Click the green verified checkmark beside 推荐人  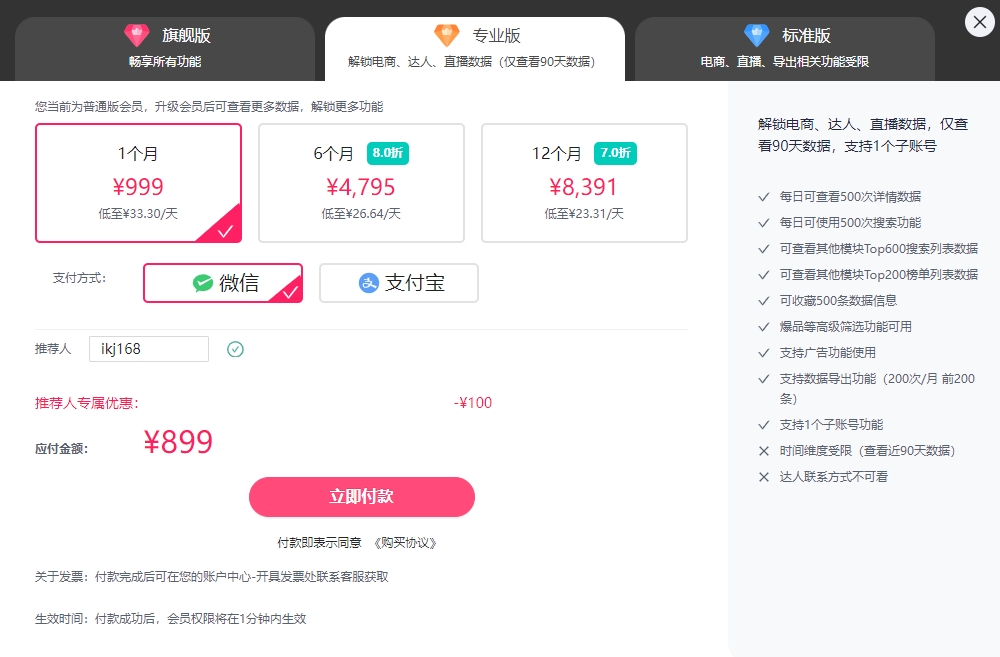coord(235,349)
